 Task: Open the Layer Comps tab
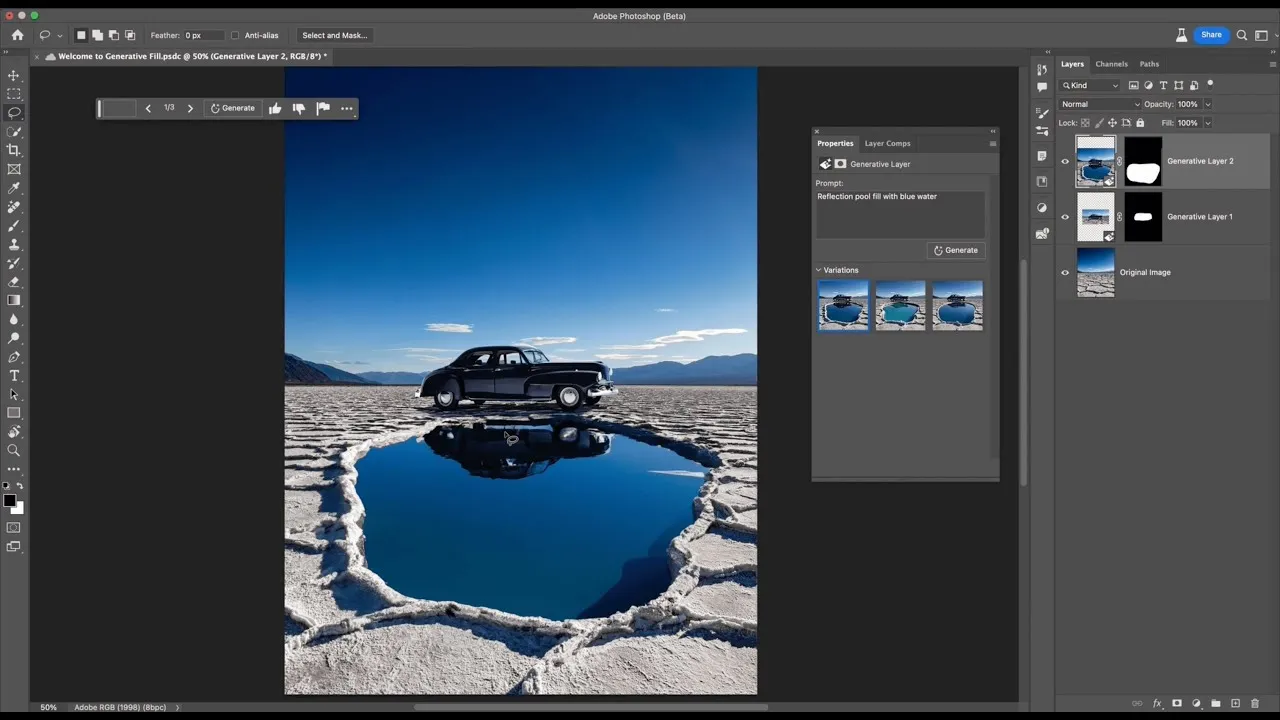887,143
